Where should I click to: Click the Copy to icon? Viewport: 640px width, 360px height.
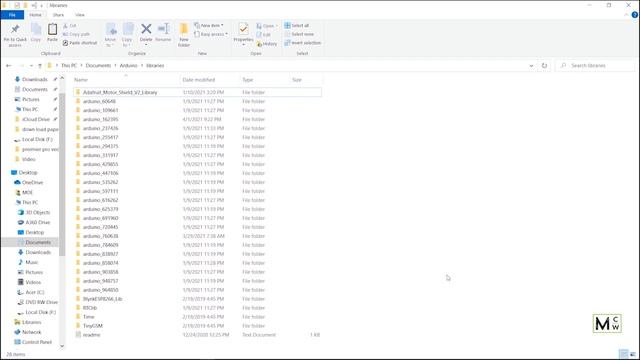(x=128, y=29)
